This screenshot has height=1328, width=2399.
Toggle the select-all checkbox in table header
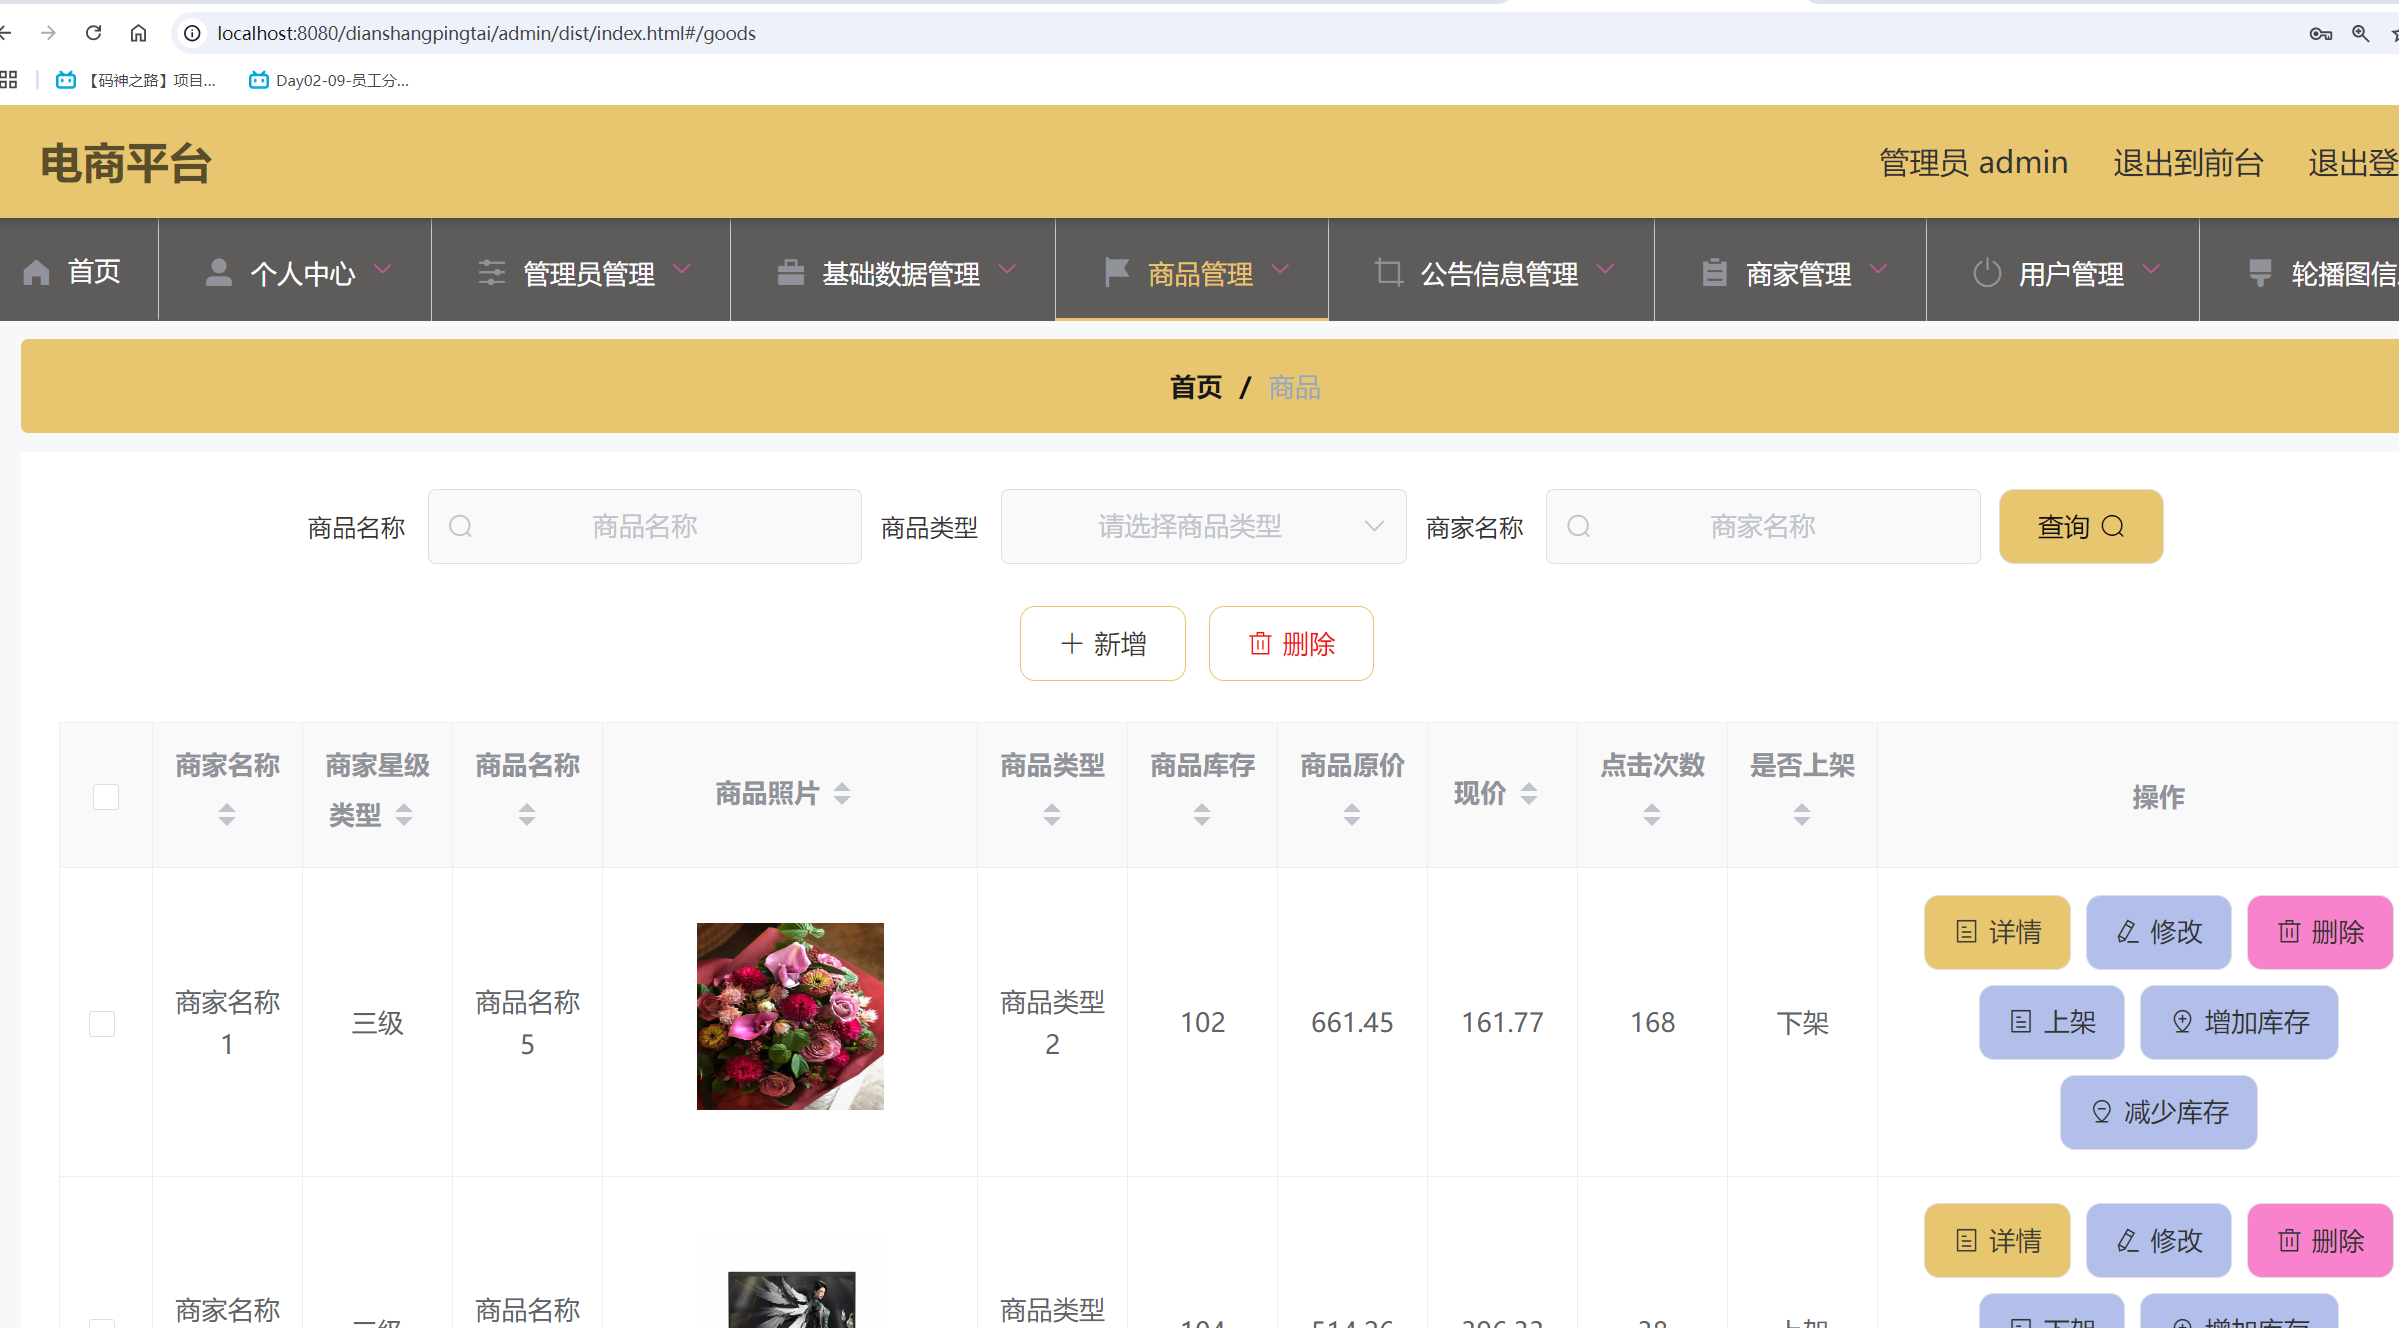click(105, 796)
